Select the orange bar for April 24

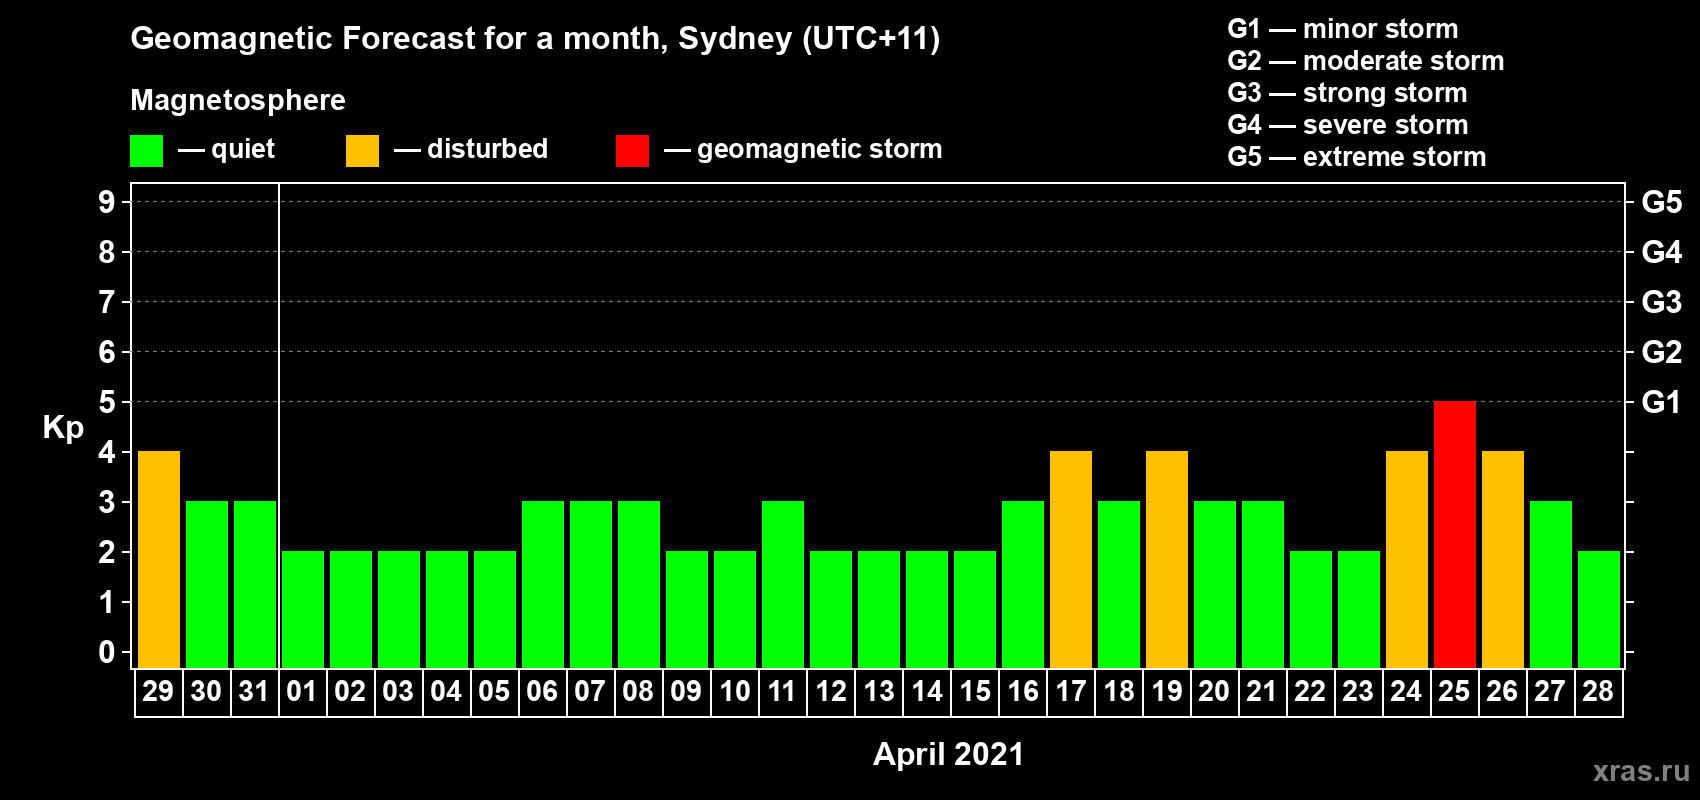[1407, 559]
